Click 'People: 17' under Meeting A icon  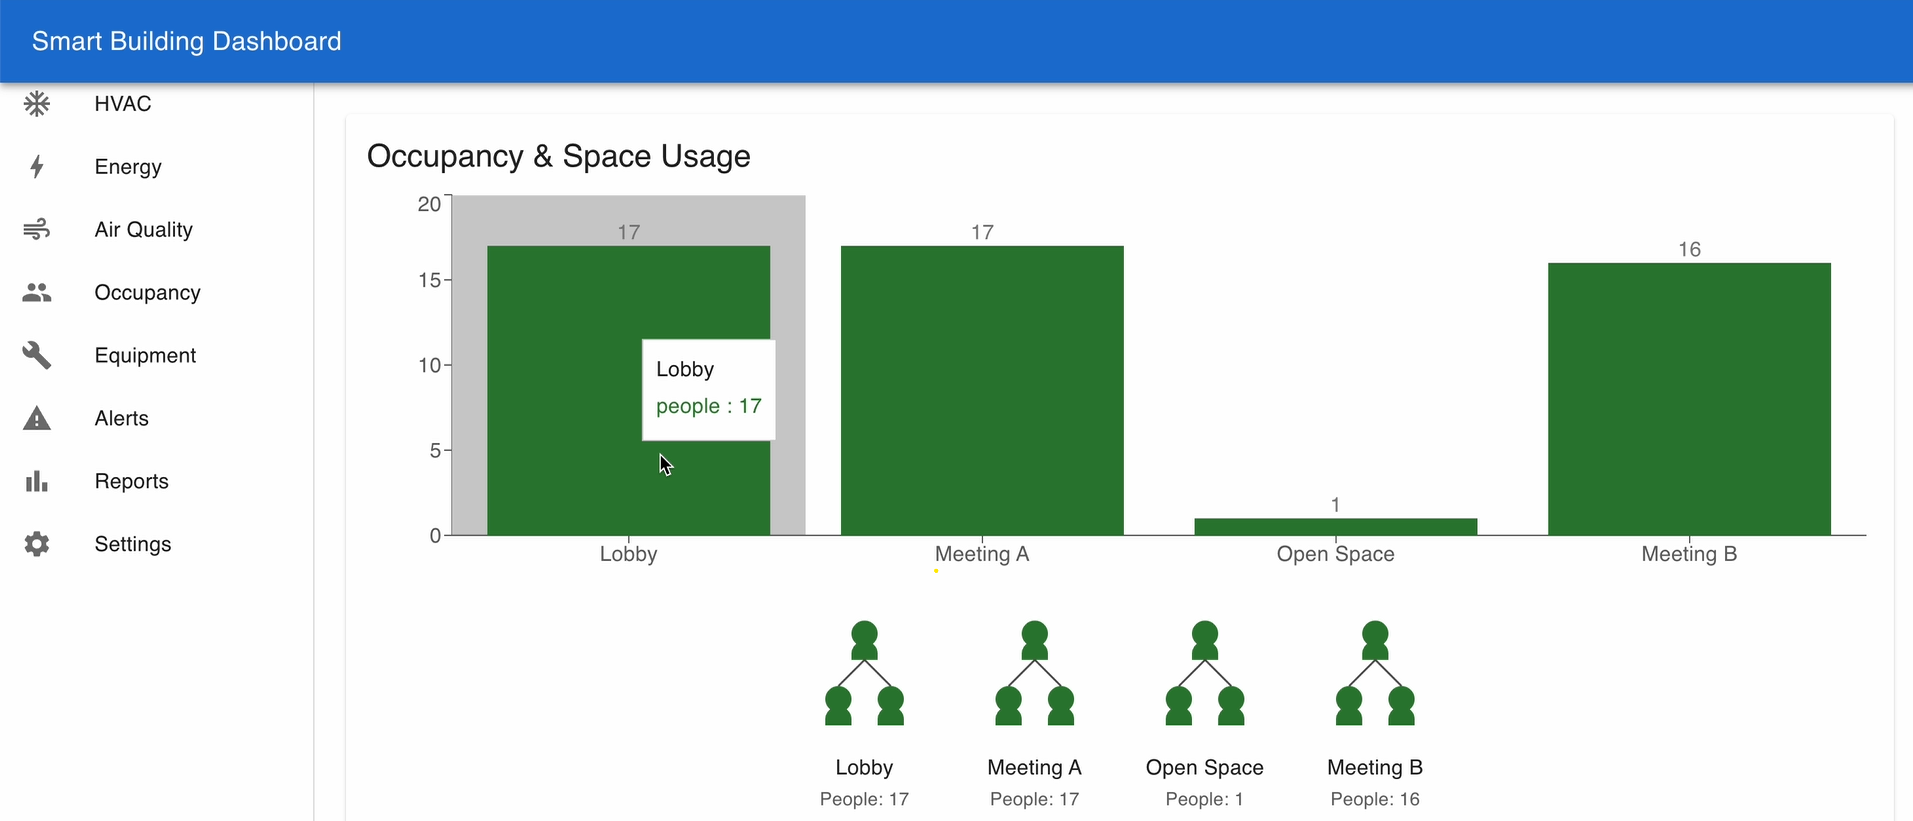1035,799
